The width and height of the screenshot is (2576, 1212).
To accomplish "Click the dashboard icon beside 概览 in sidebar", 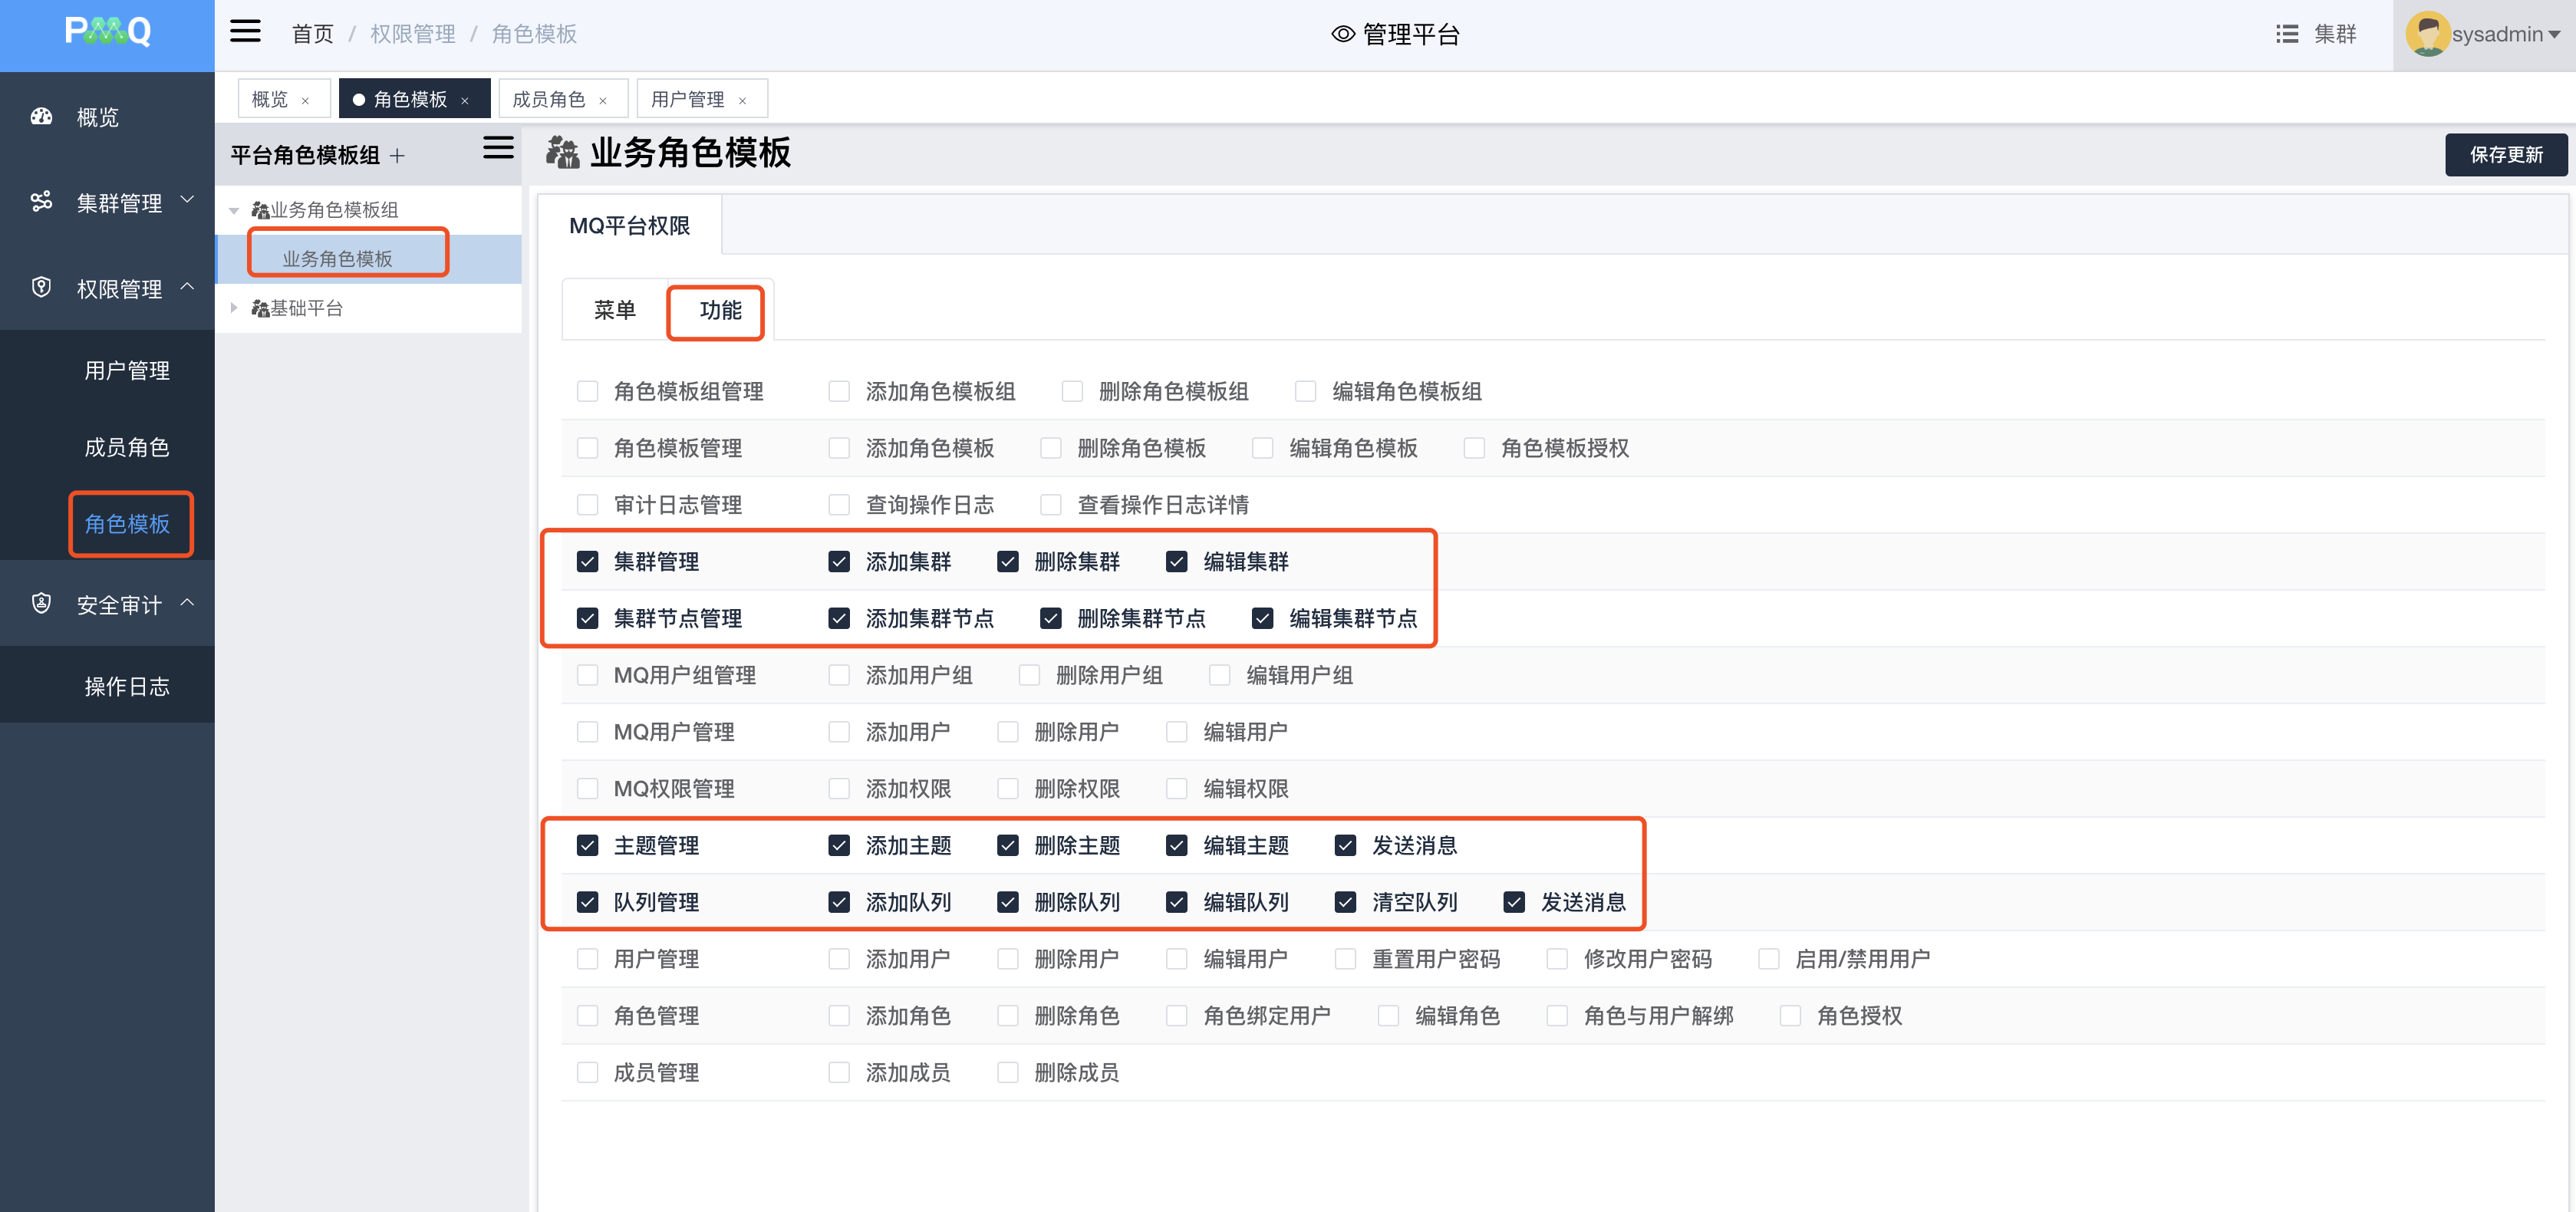I will (x=41, y=117).
